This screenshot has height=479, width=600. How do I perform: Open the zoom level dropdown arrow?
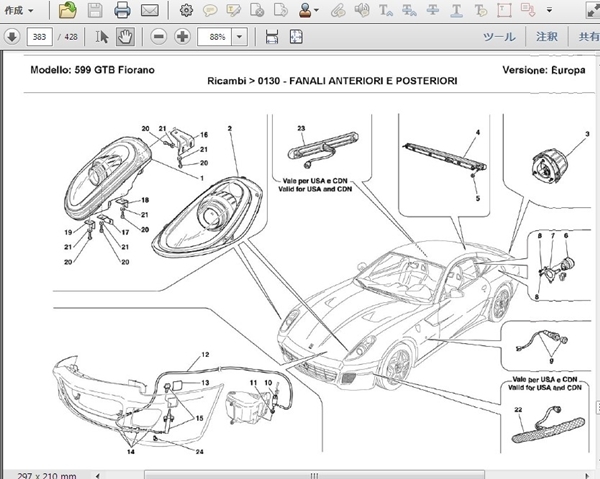tap(240, 37)
